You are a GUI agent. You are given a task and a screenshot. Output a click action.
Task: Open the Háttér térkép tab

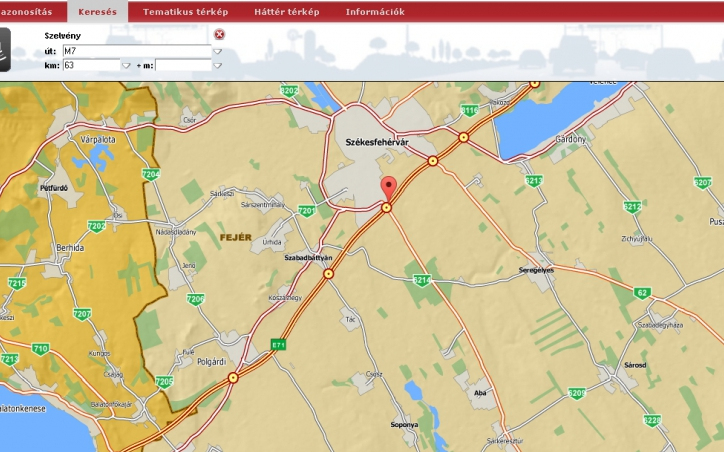point(287,12)
